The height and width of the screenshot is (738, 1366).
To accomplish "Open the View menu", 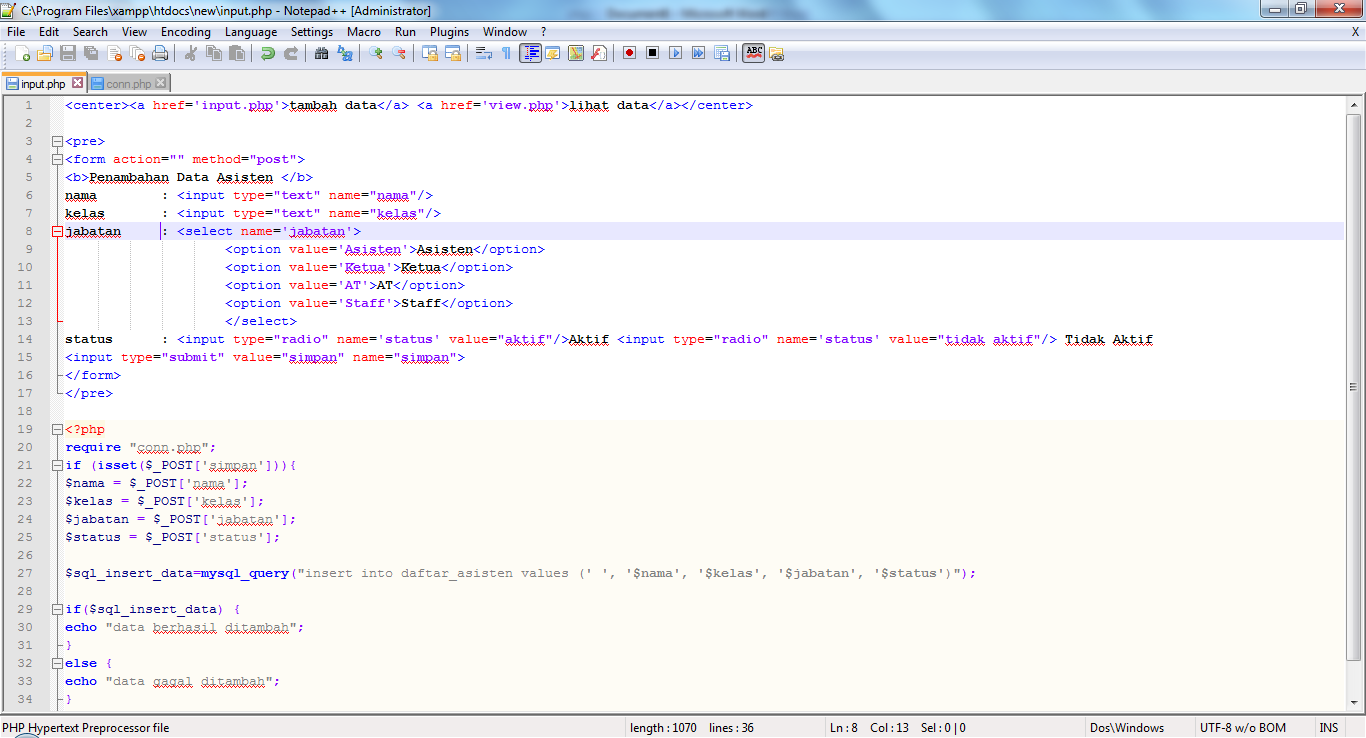I will point(135,32).
